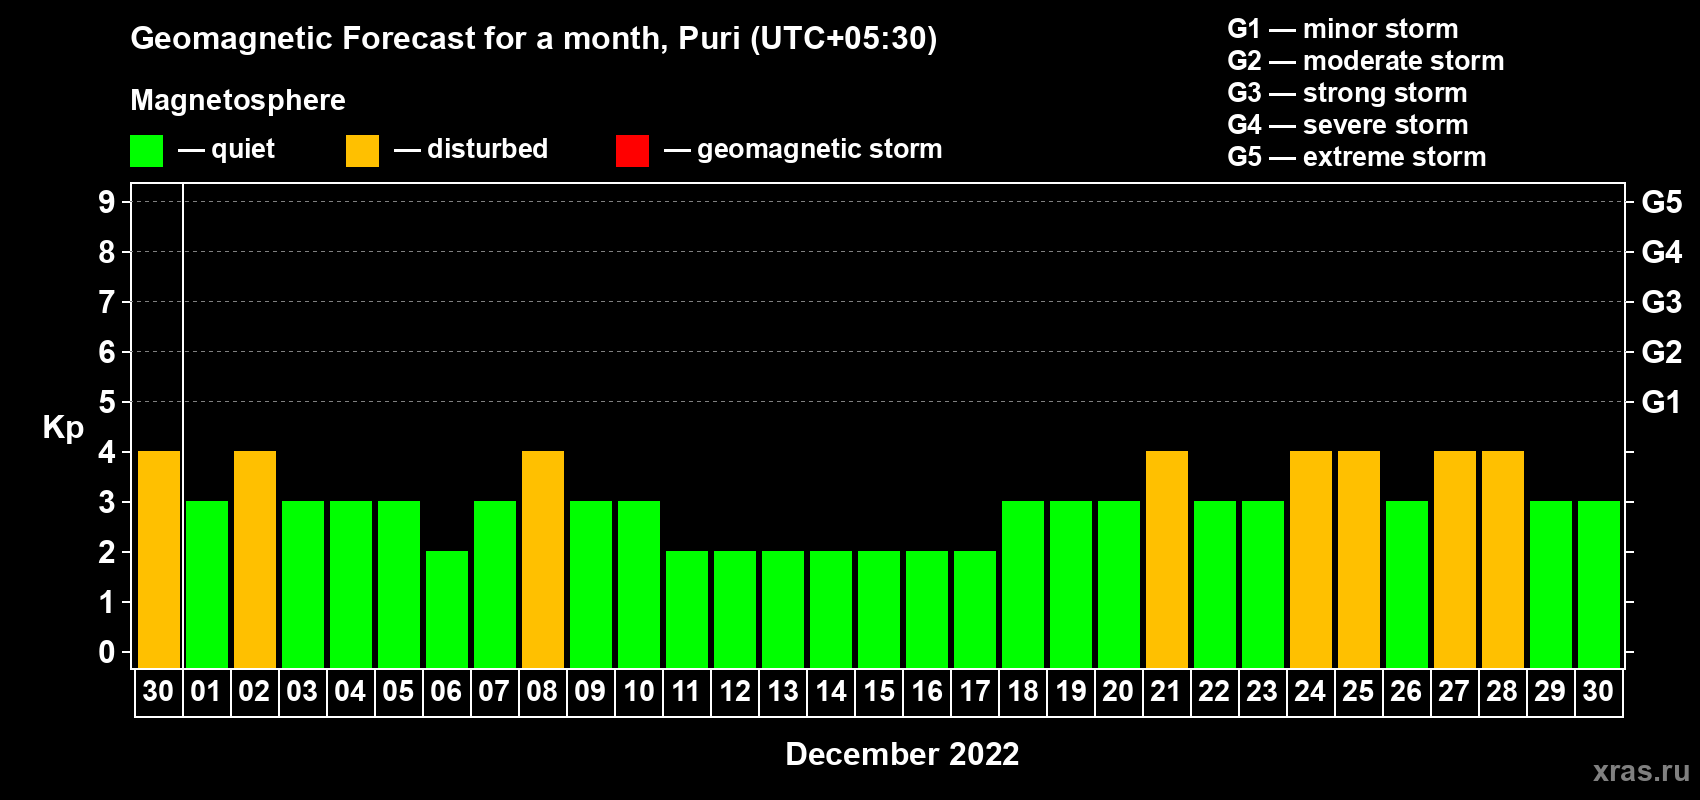Click the Kp value 0 axis tick label
Image resolution: width=1700 pixels, height=800 pixels.
(106, 652)
